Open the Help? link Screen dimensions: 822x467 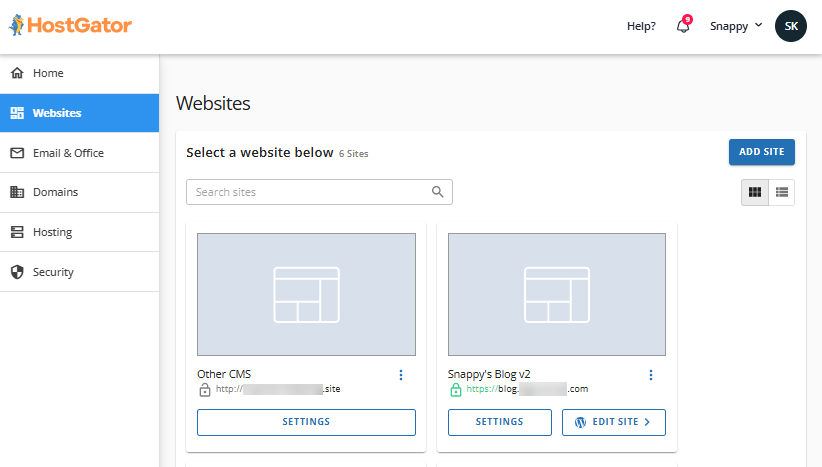[641, 26]
